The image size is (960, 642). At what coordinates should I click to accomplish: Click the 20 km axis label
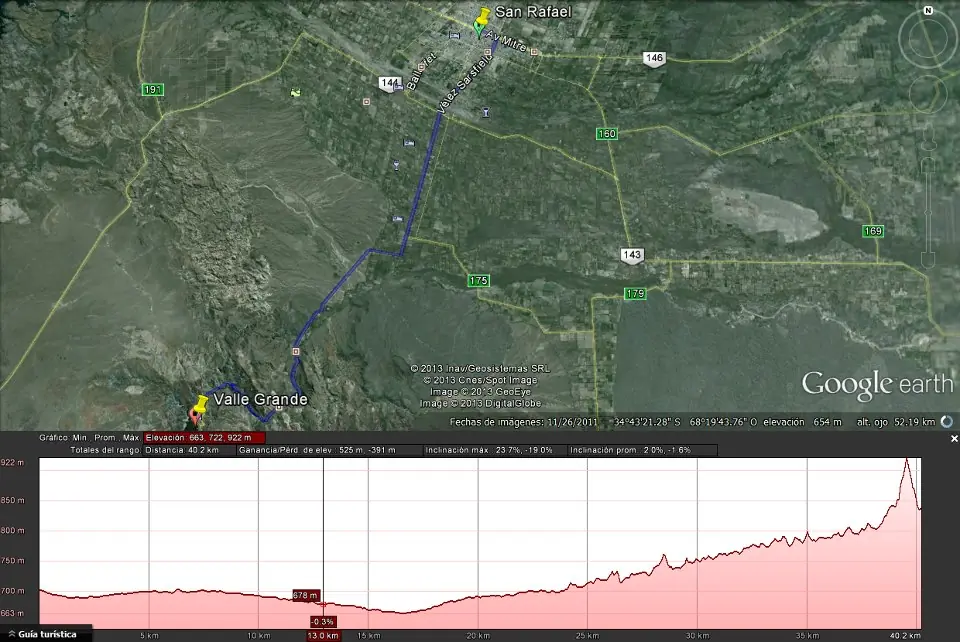tap(478, 636)
